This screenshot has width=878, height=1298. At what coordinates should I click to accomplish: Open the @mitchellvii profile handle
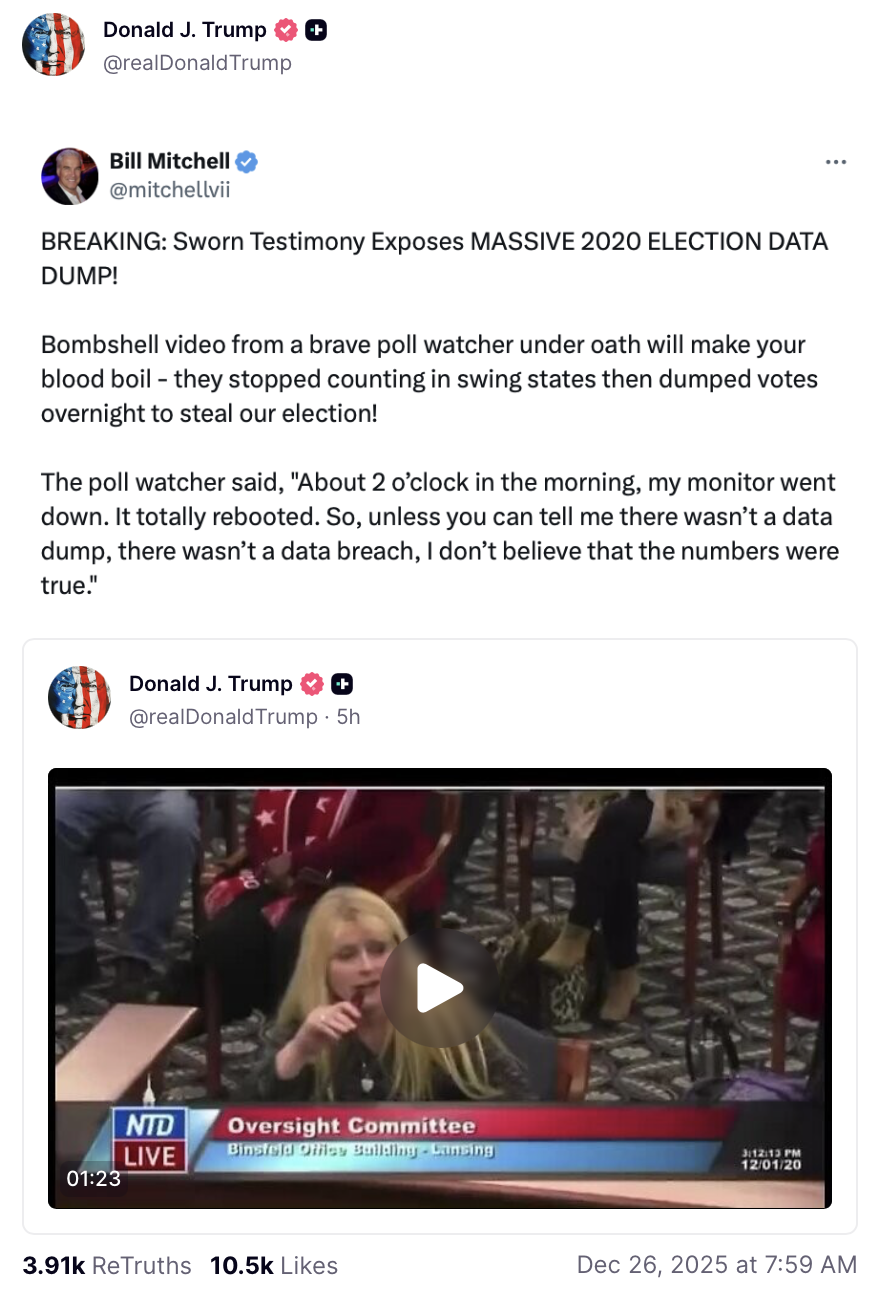169,190
